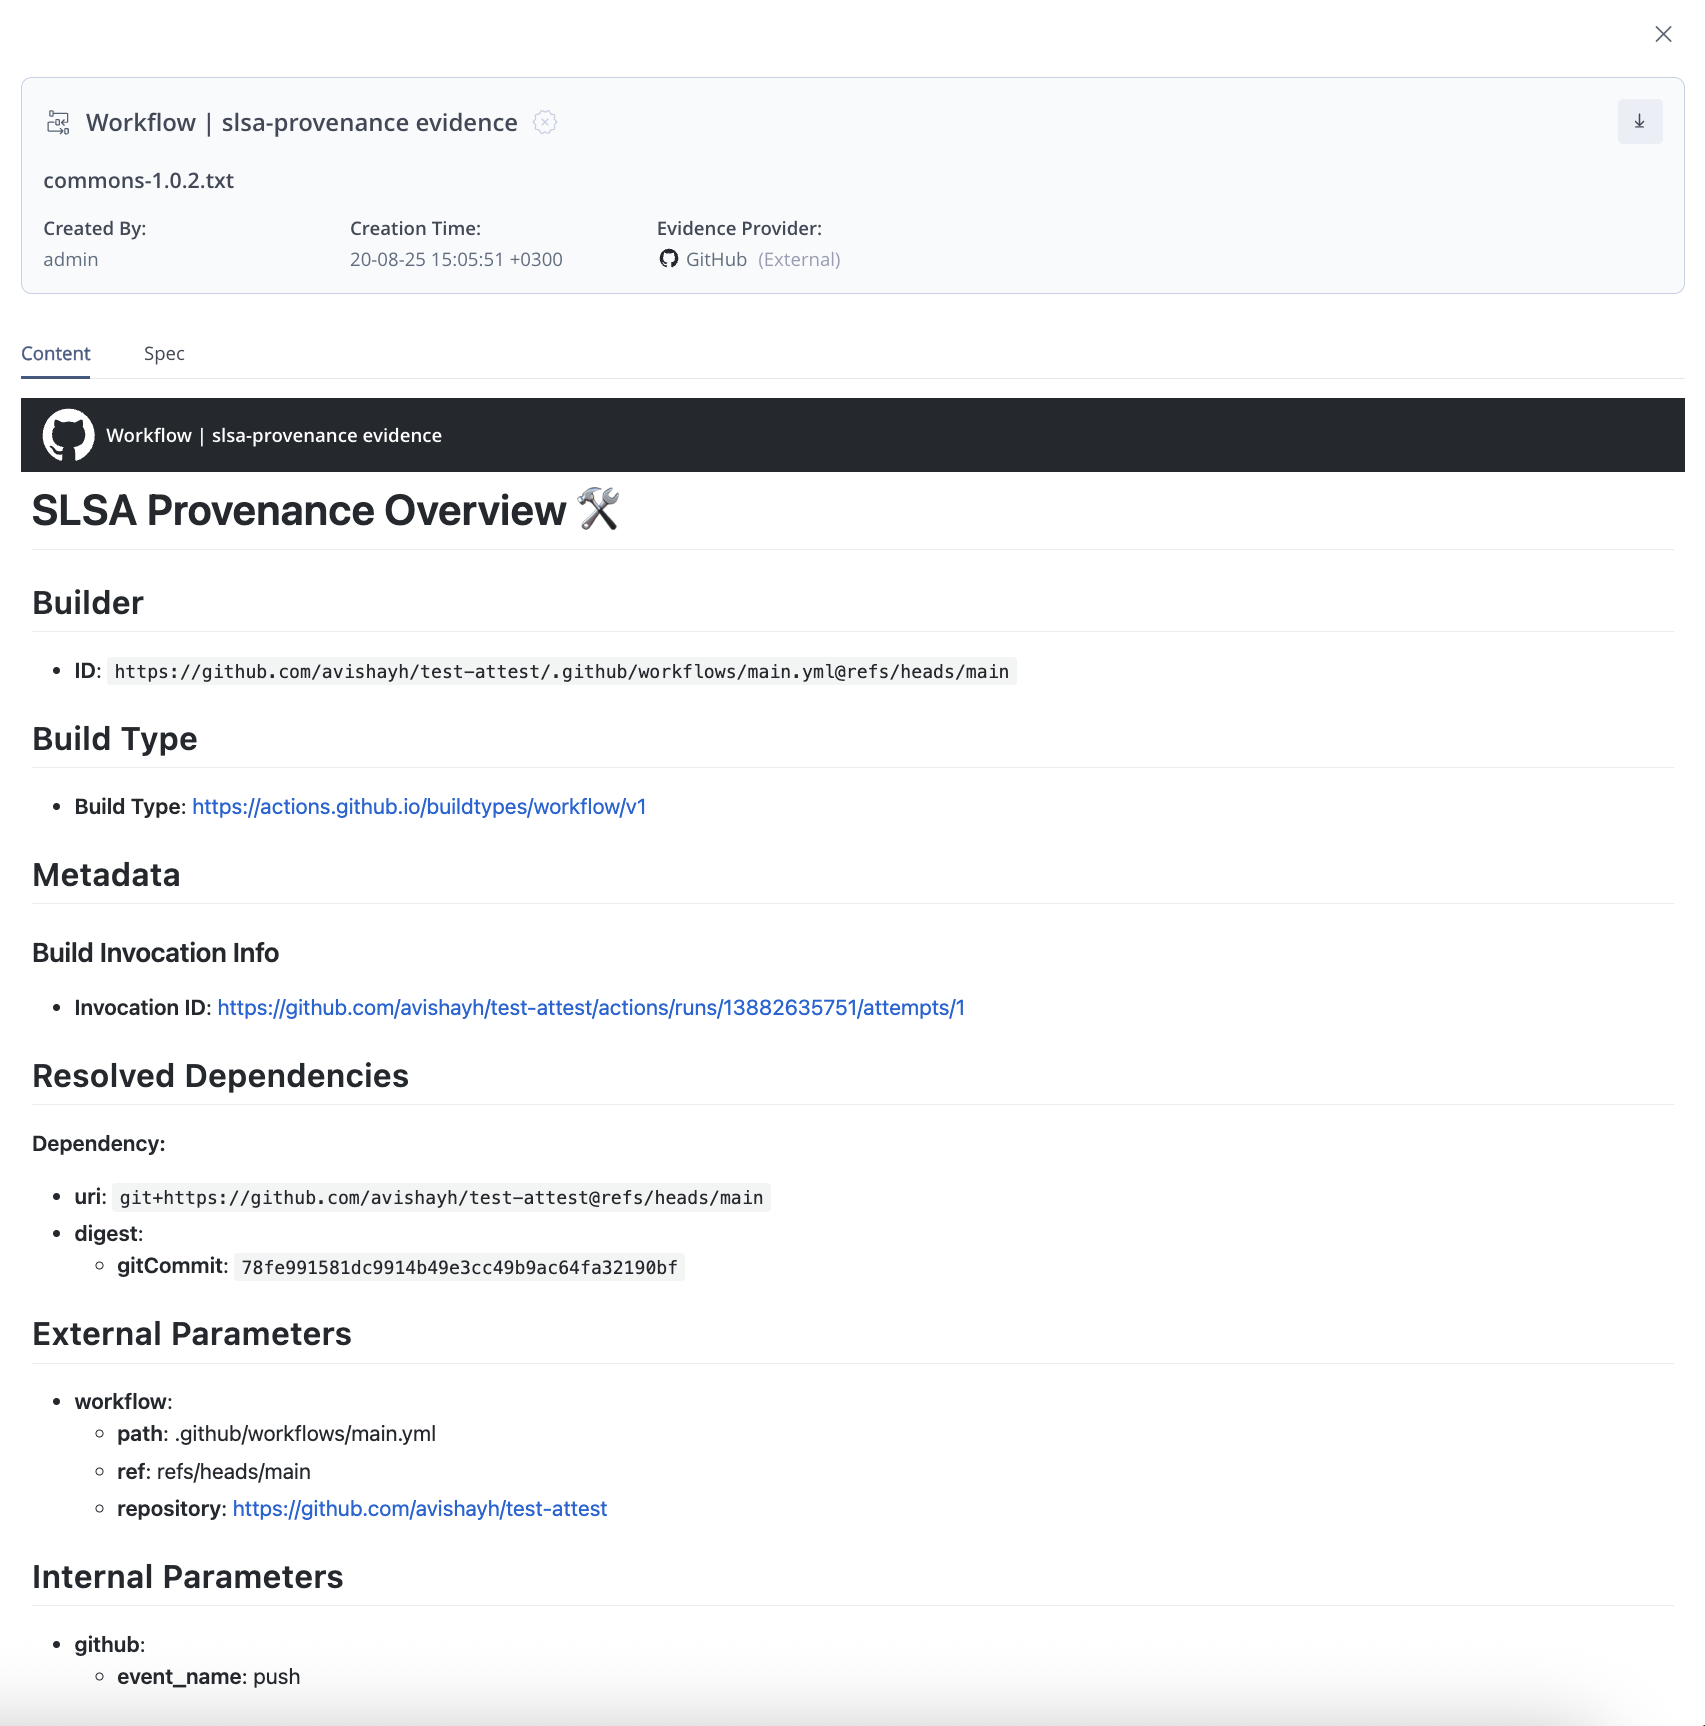Switch to the Spec tab
This screenshot has width=1705, height=1726.
coord(164,354)
